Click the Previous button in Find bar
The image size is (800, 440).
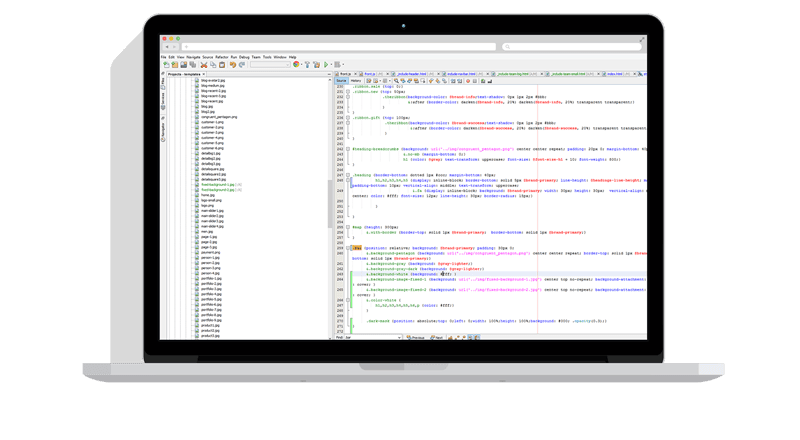click(416, 337)
